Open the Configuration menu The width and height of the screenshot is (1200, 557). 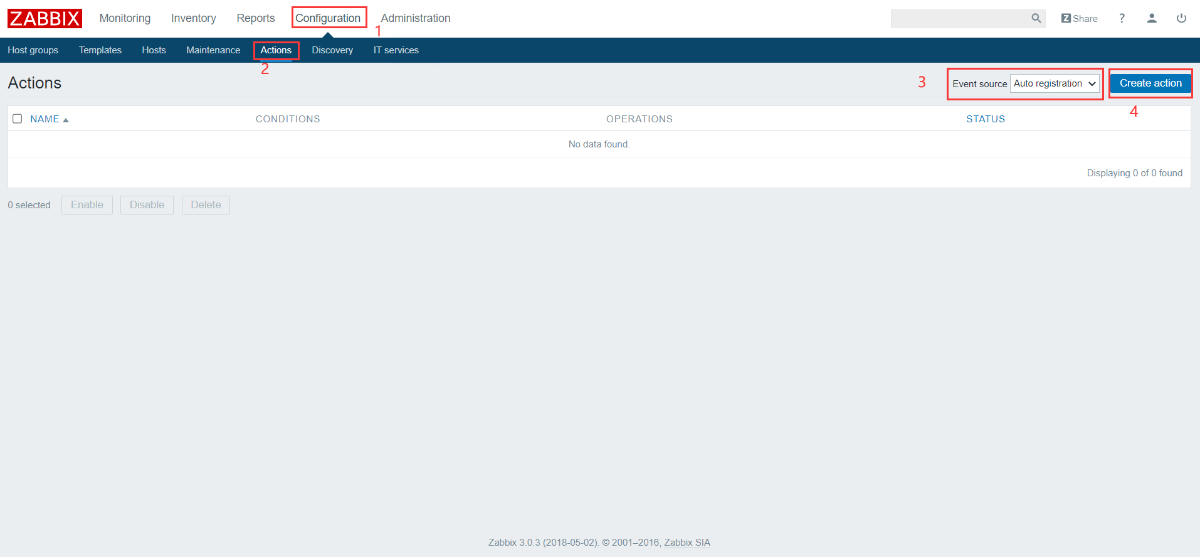[x=328, y=18]
